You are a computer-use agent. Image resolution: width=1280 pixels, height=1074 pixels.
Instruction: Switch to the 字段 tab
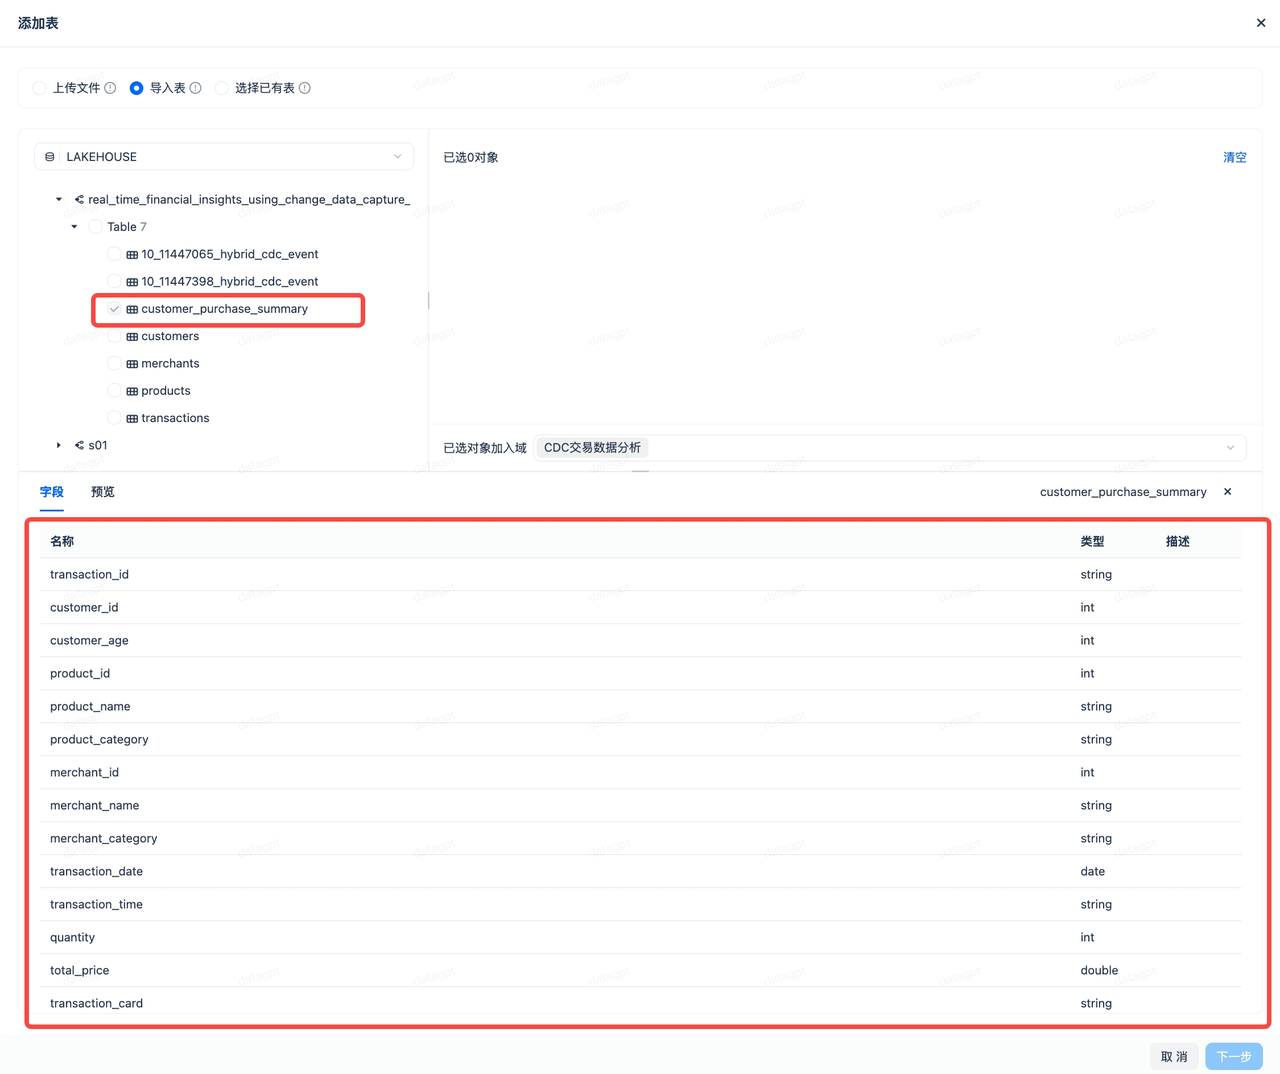(52, 492)
